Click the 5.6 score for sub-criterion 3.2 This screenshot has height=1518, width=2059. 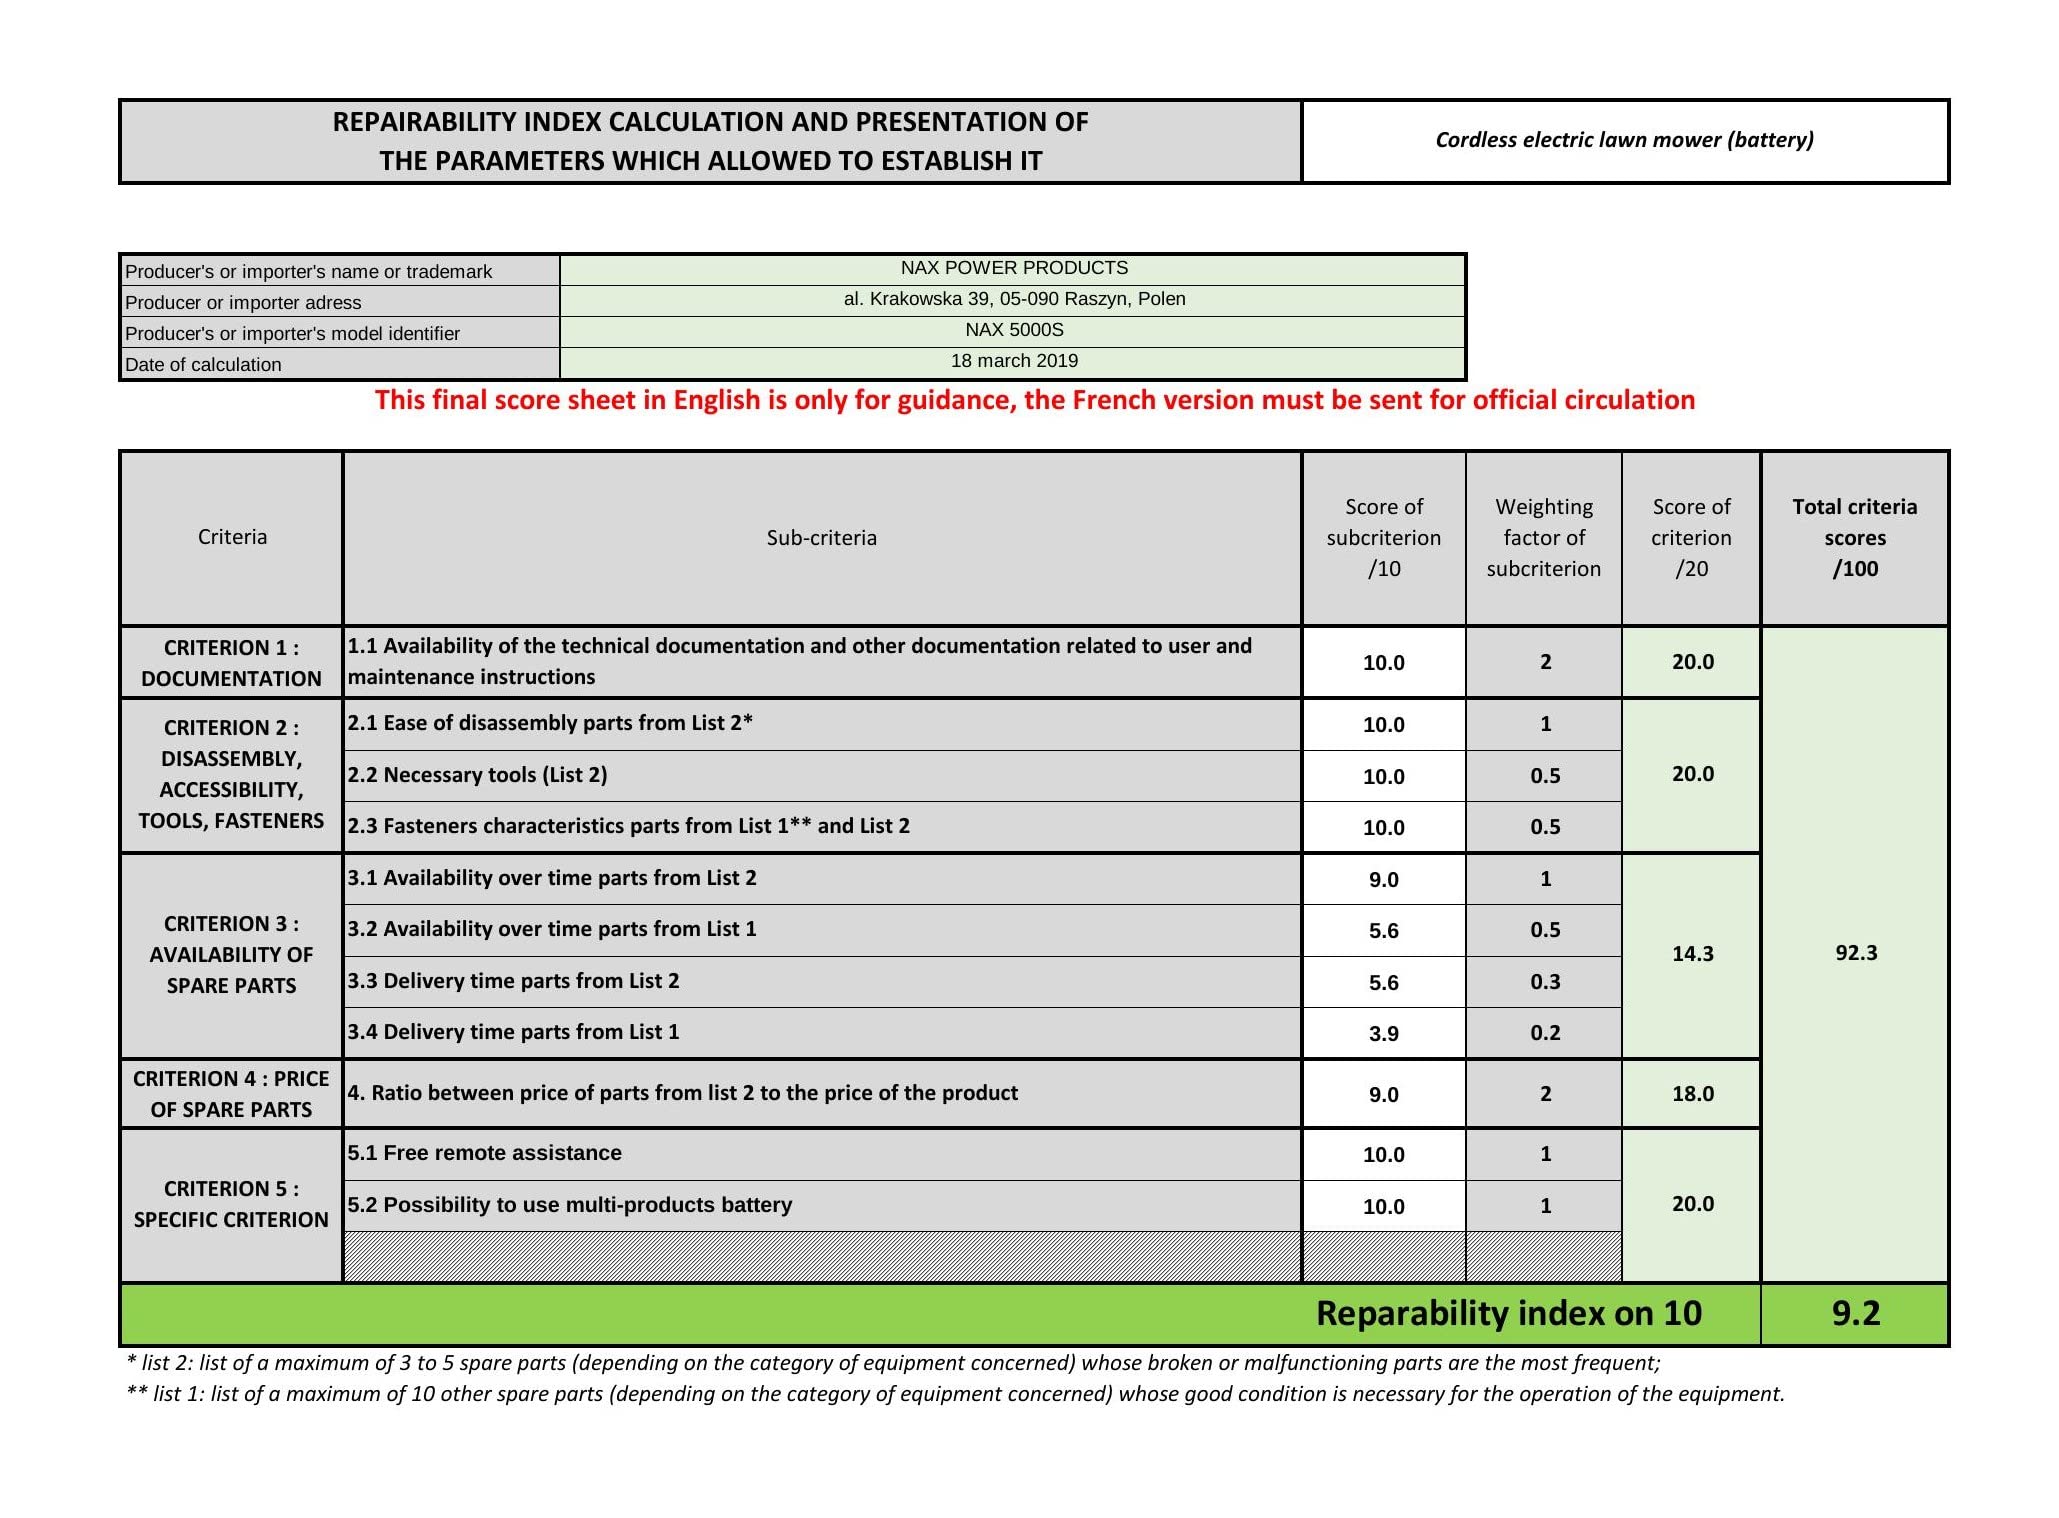[x=1383, y=931]
